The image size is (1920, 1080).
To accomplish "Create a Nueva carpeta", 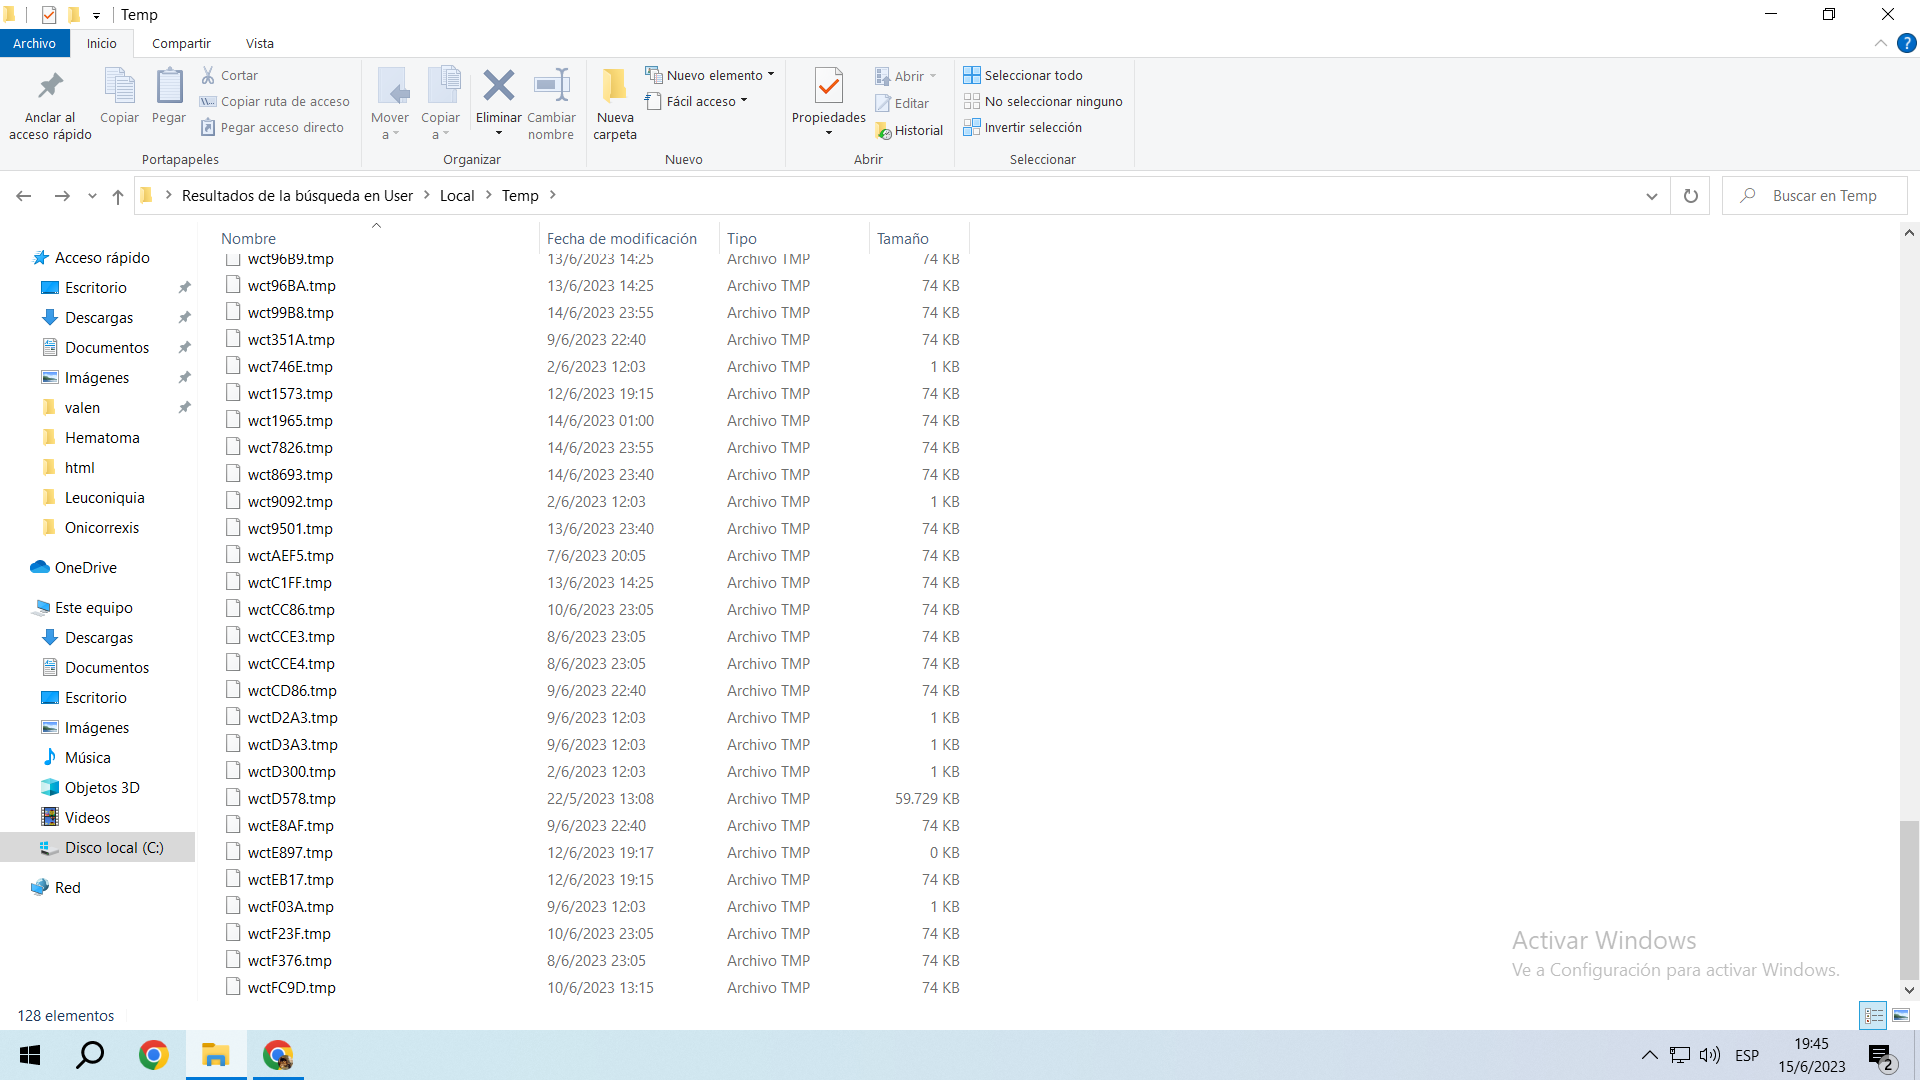I will (x=615, y=104).
